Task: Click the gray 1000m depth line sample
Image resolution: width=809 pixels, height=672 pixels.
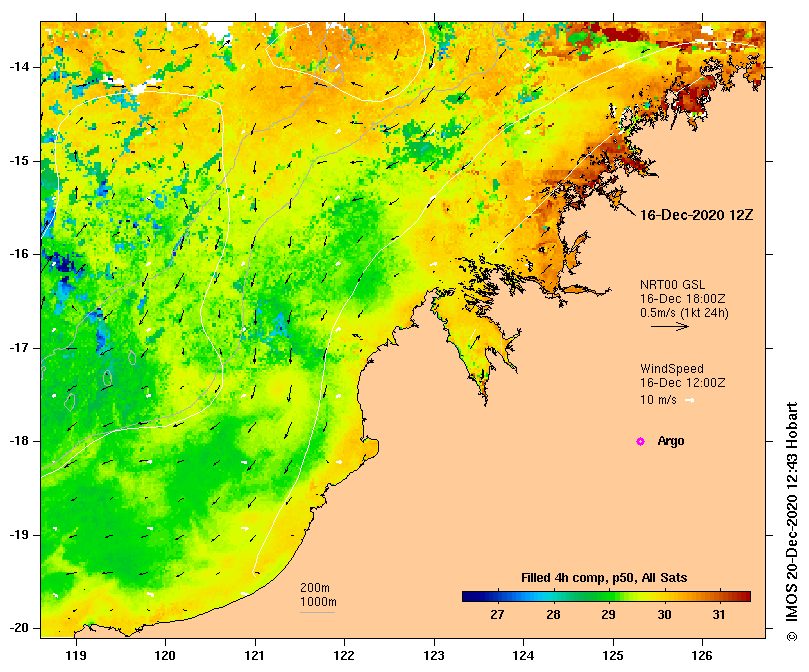Action: pyautogui.click(x=317, y=613)
